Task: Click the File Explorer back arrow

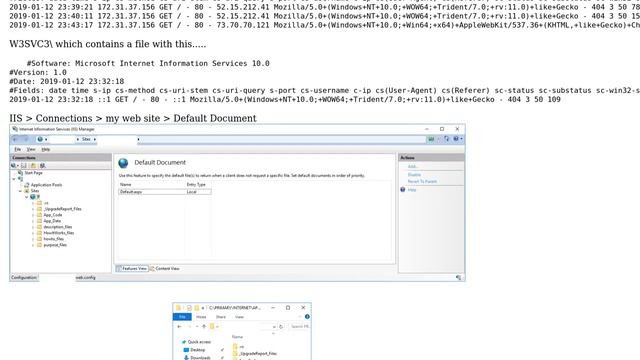Action: pyautogui.click(x=179, y=327)
